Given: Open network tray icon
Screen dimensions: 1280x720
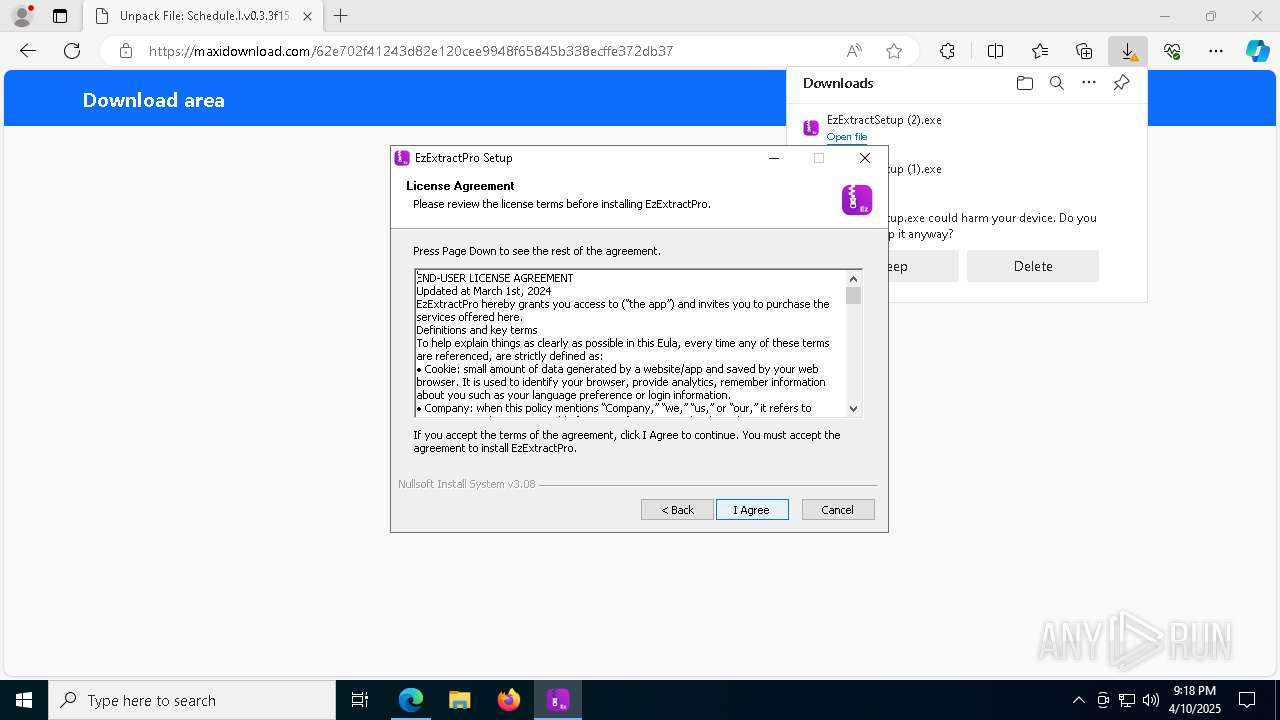Looking at the screenshot, I should click(x=1127, y=700).
